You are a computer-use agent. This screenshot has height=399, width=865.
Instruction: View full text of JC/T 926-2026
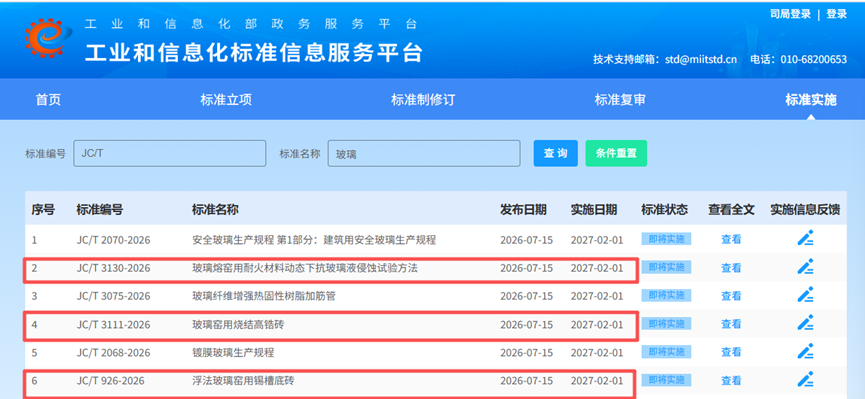click(731, 381)
